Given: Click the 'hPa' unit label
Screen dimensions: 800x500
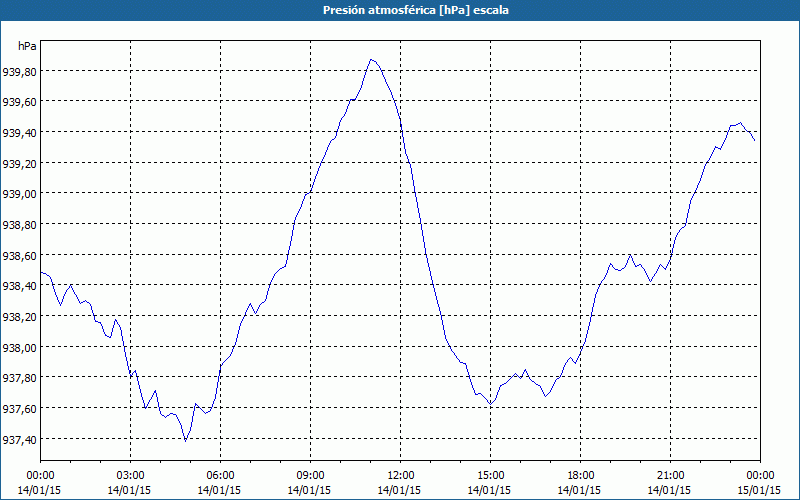Looking at the screenshot, I should 27,46.
